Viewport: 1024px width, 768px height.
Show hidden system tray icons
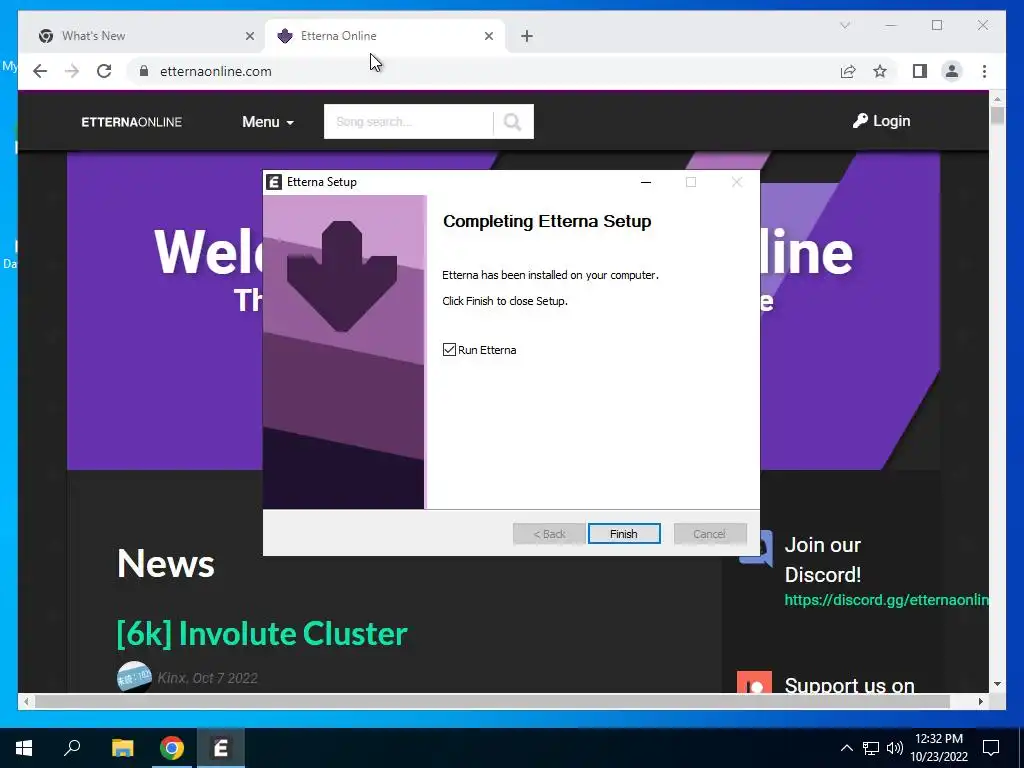[x=846, y=748]
